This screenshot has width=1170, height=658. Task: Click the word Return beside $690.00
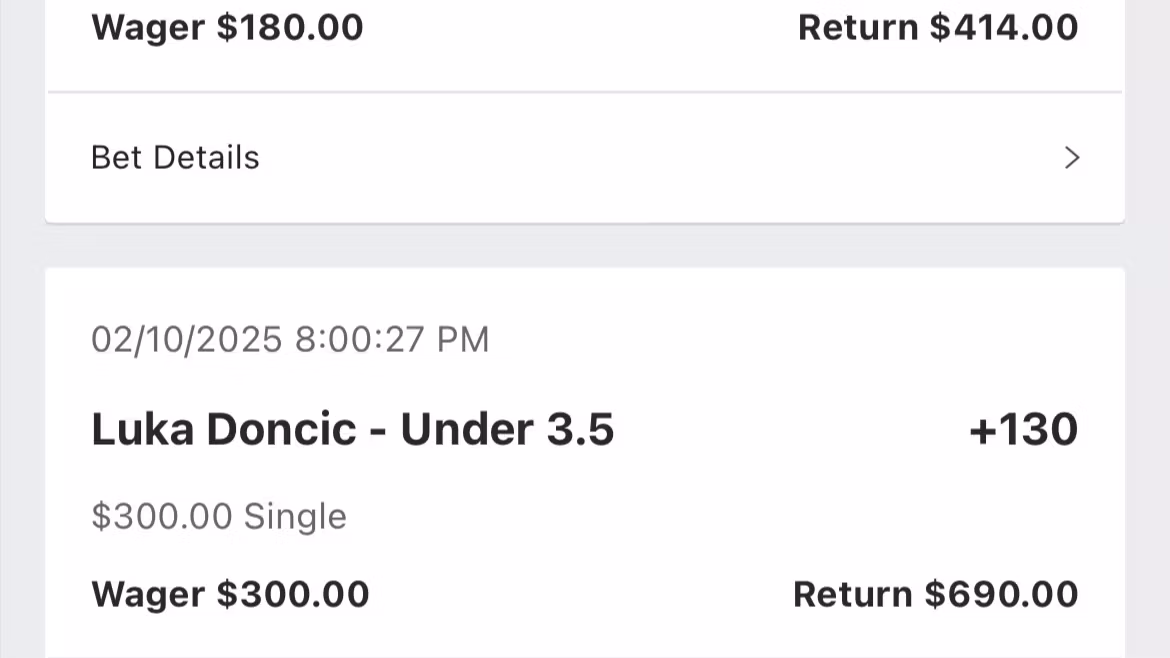853,594
